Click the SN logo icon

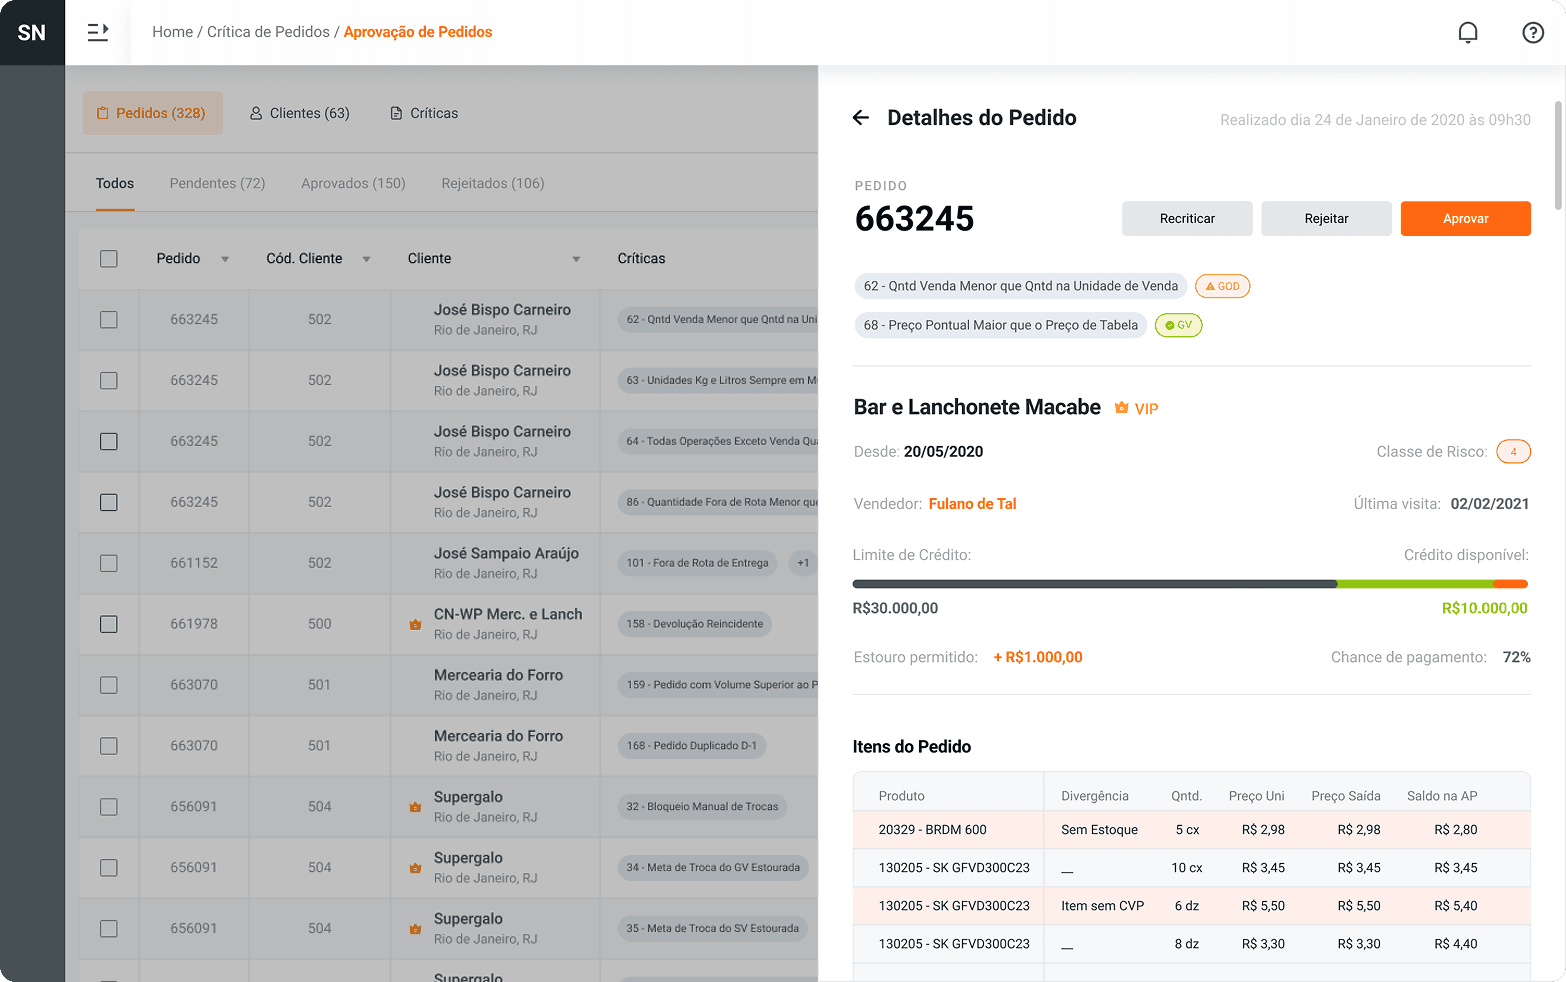[32, 32]
